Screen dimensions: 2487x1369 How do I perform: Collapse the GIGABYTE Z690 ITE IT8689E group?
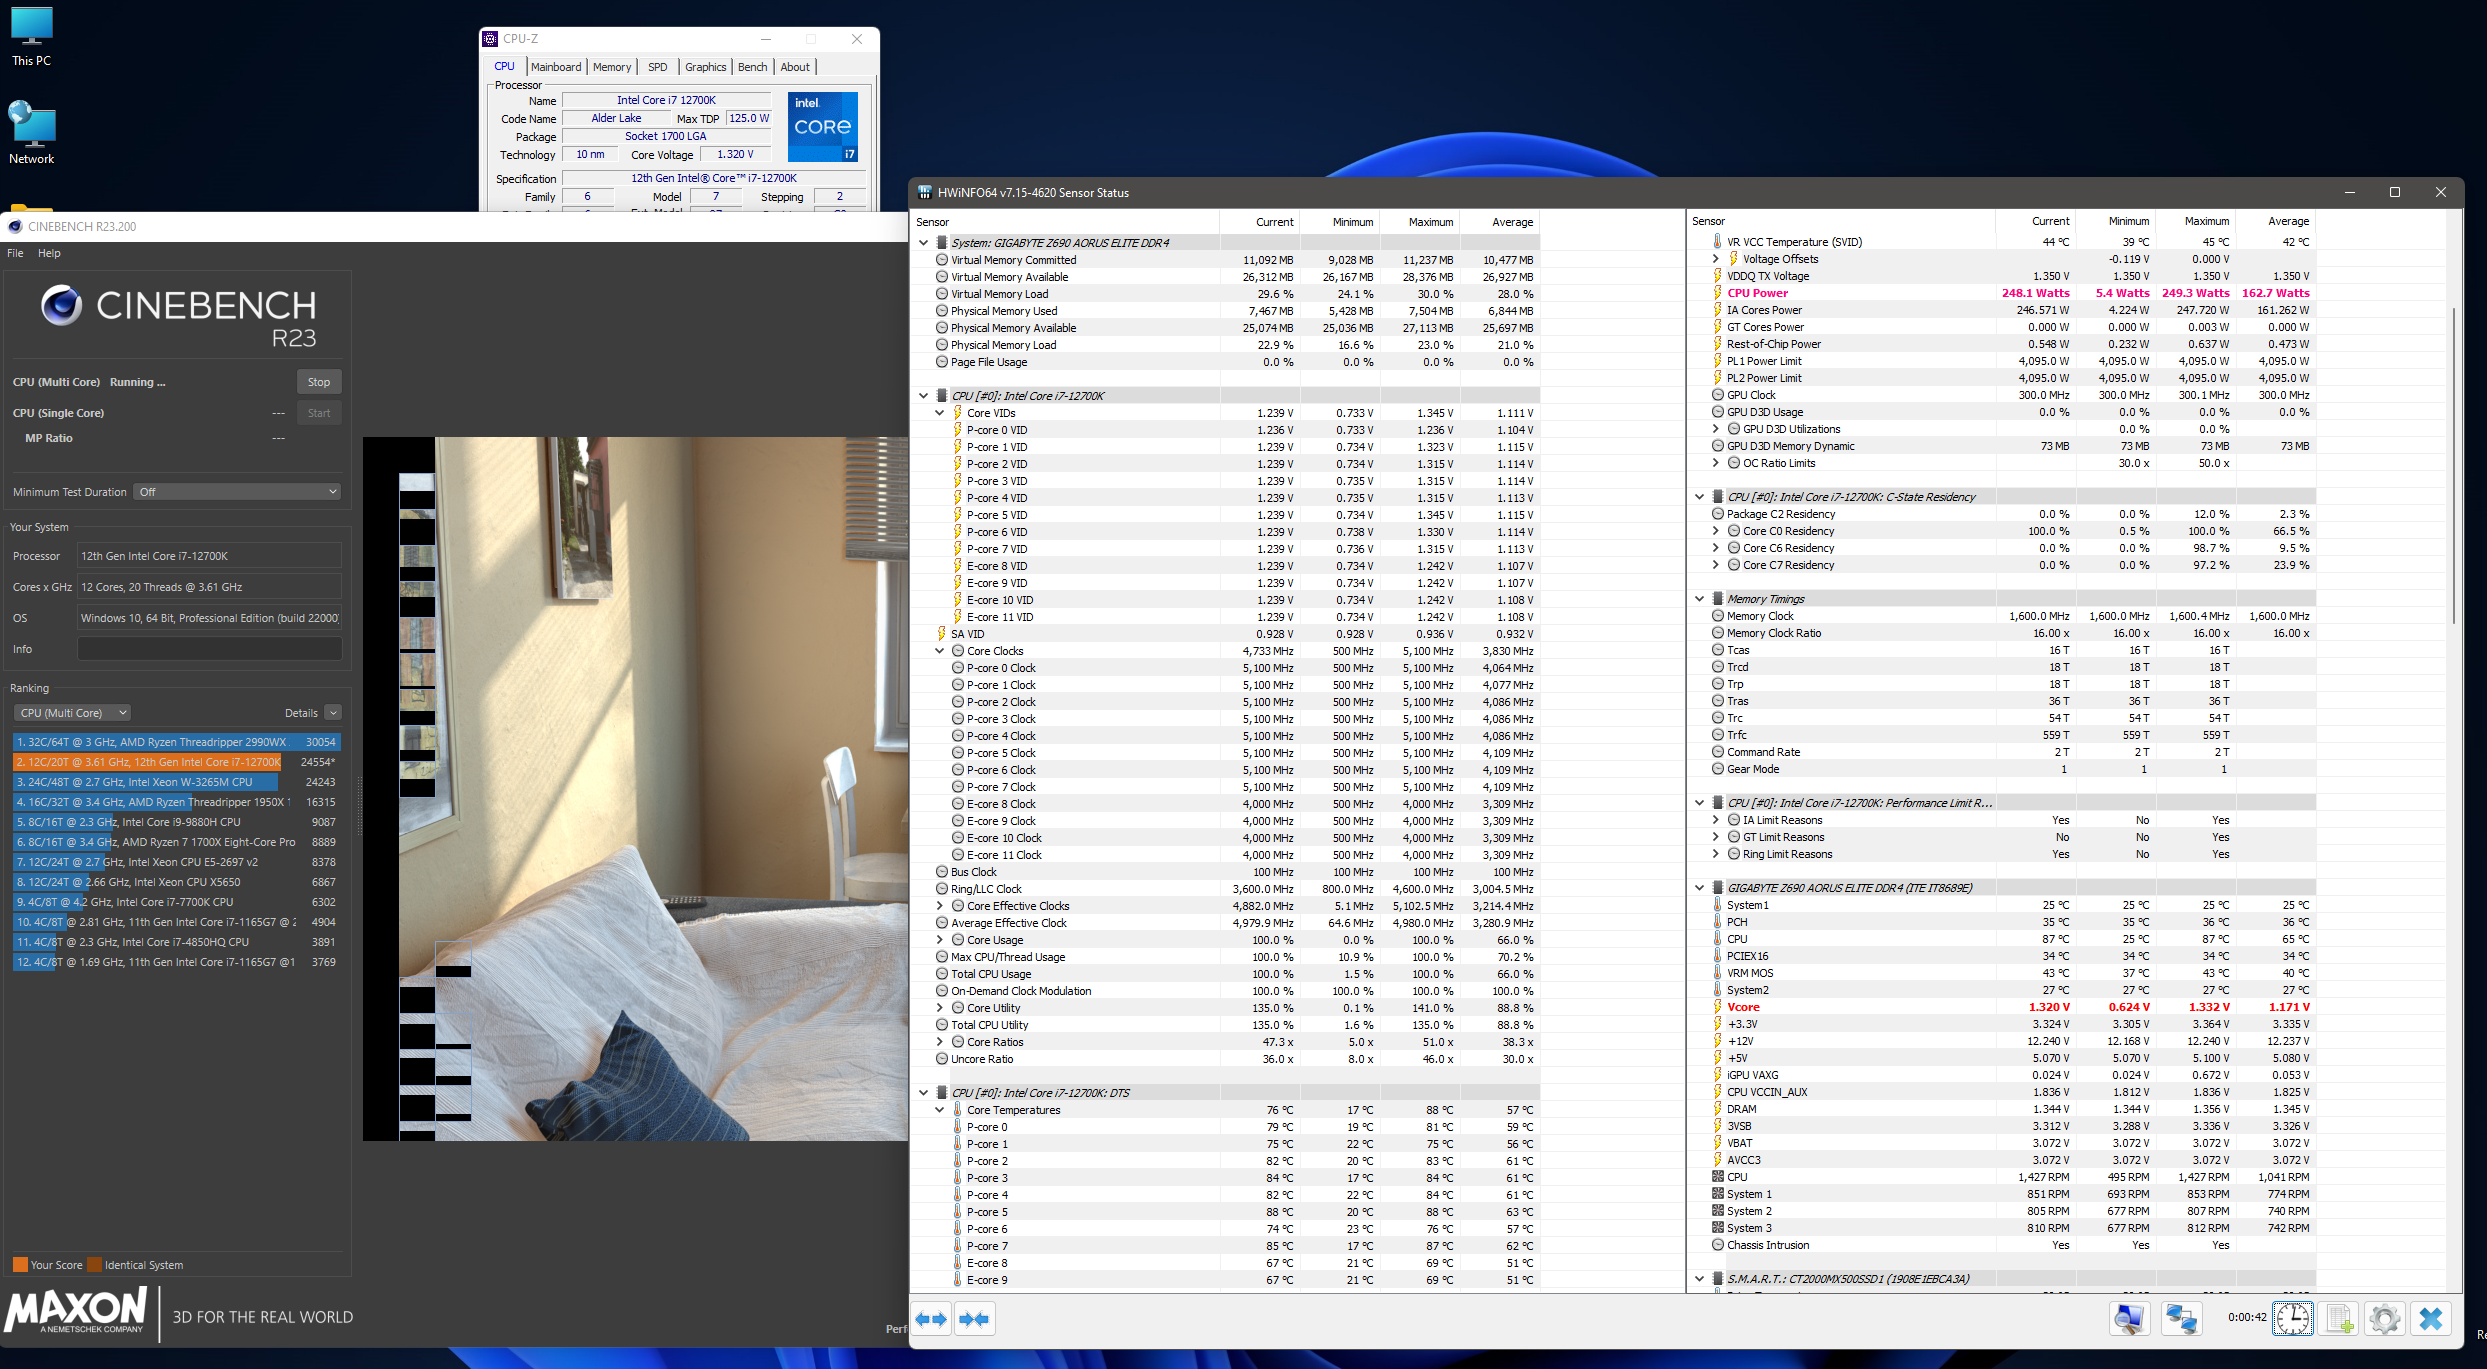1699,888
